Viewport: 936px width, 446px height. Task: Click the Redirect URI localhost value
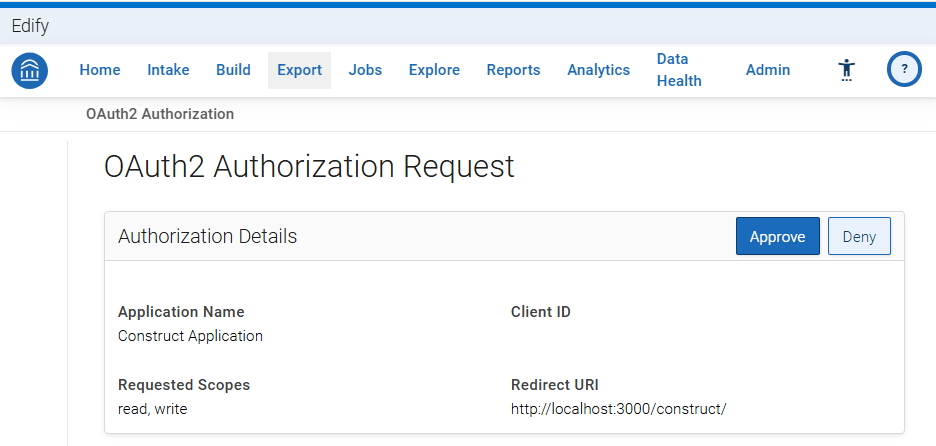[618, 409]
